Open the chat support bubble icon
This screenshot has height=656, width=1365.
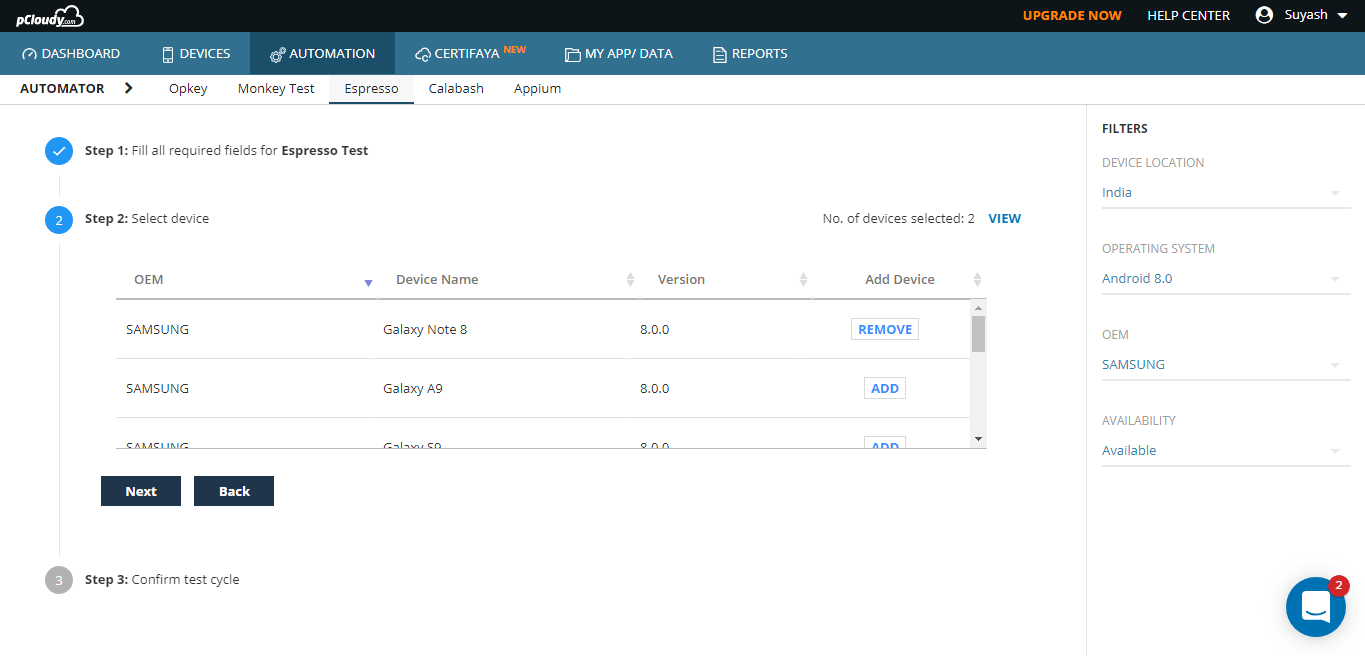(1315, 607)
